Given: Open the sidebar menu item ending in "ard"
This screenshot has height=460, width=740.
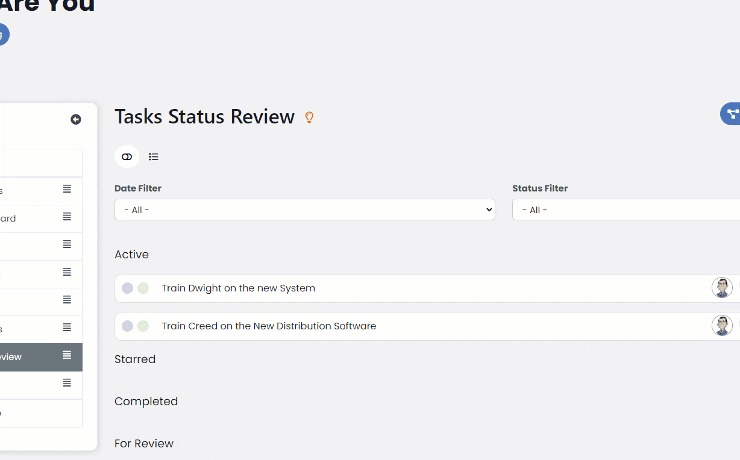Looking at the screenshot, I should pos(20,218).
